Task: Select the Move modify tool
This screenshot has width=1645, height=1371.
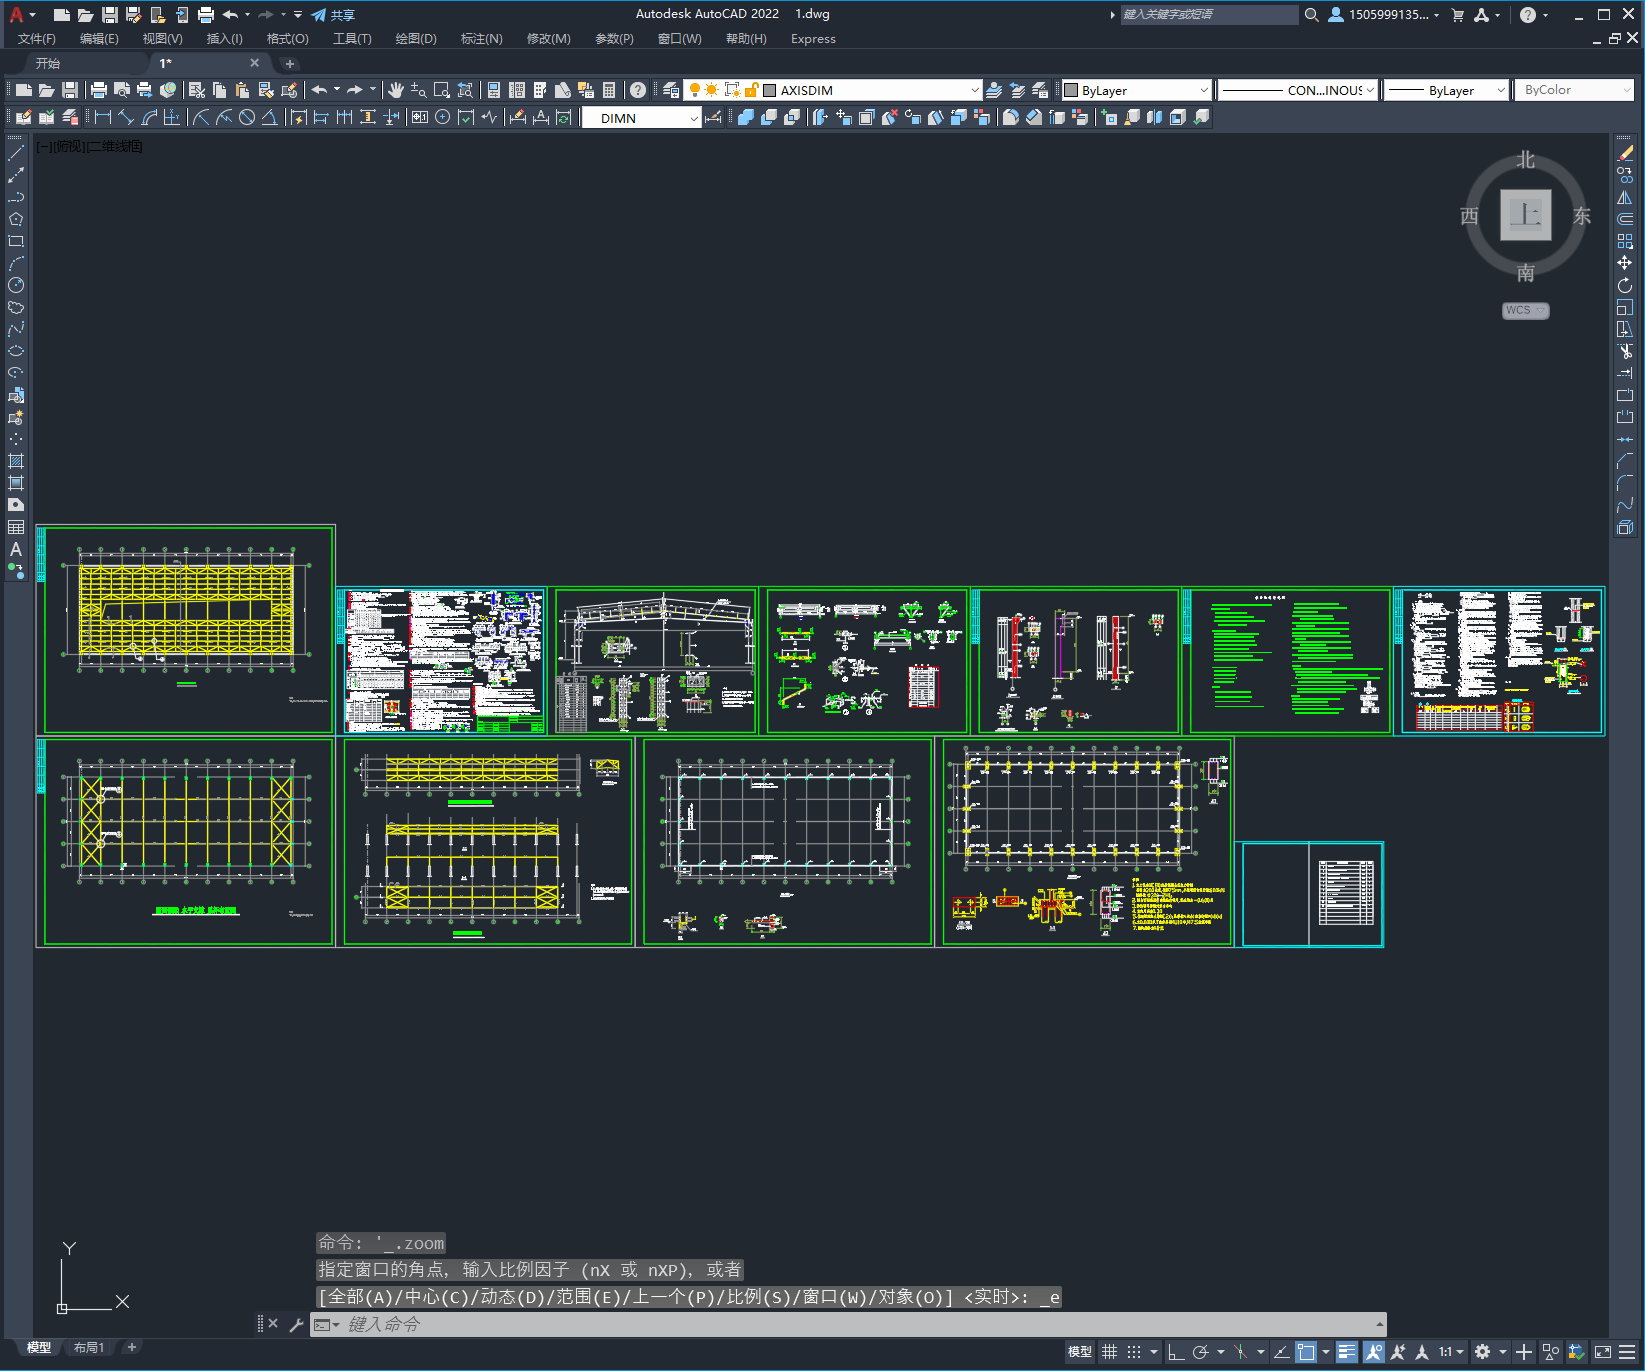Action: pyautogui.click(x=1625, y=263)
